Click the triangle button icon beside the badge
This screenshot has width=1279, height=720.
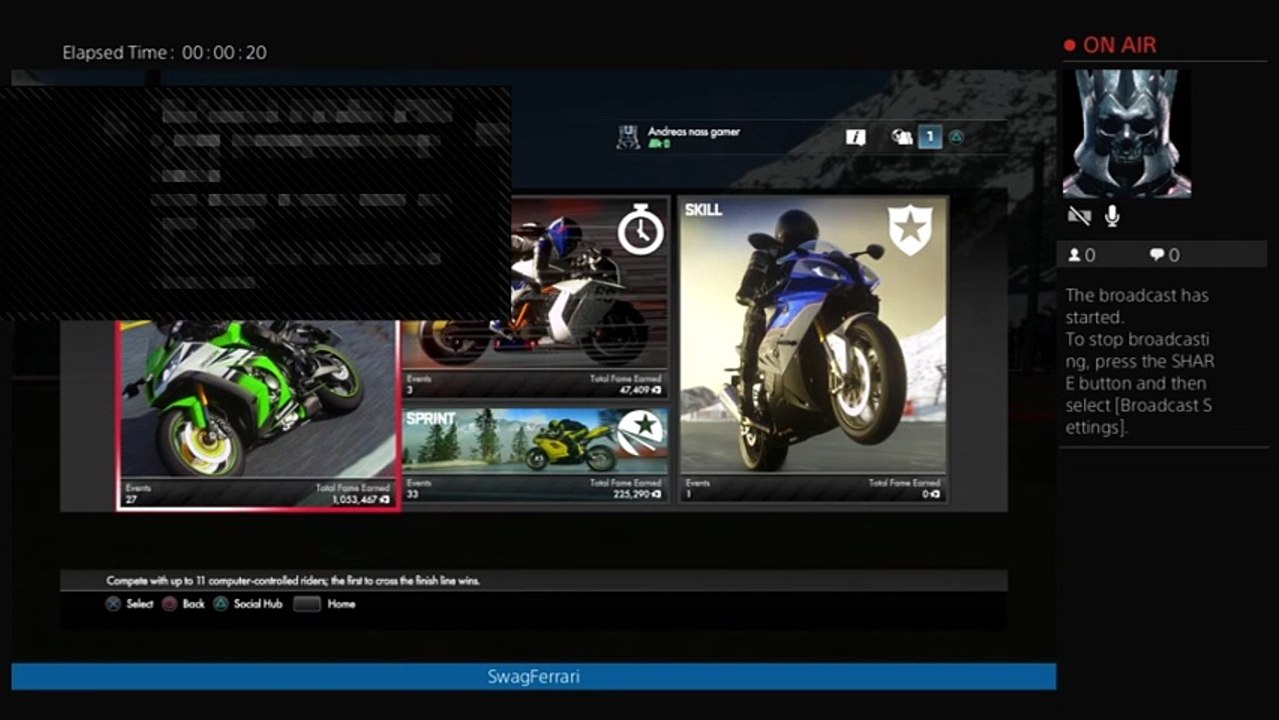[957, 138]
